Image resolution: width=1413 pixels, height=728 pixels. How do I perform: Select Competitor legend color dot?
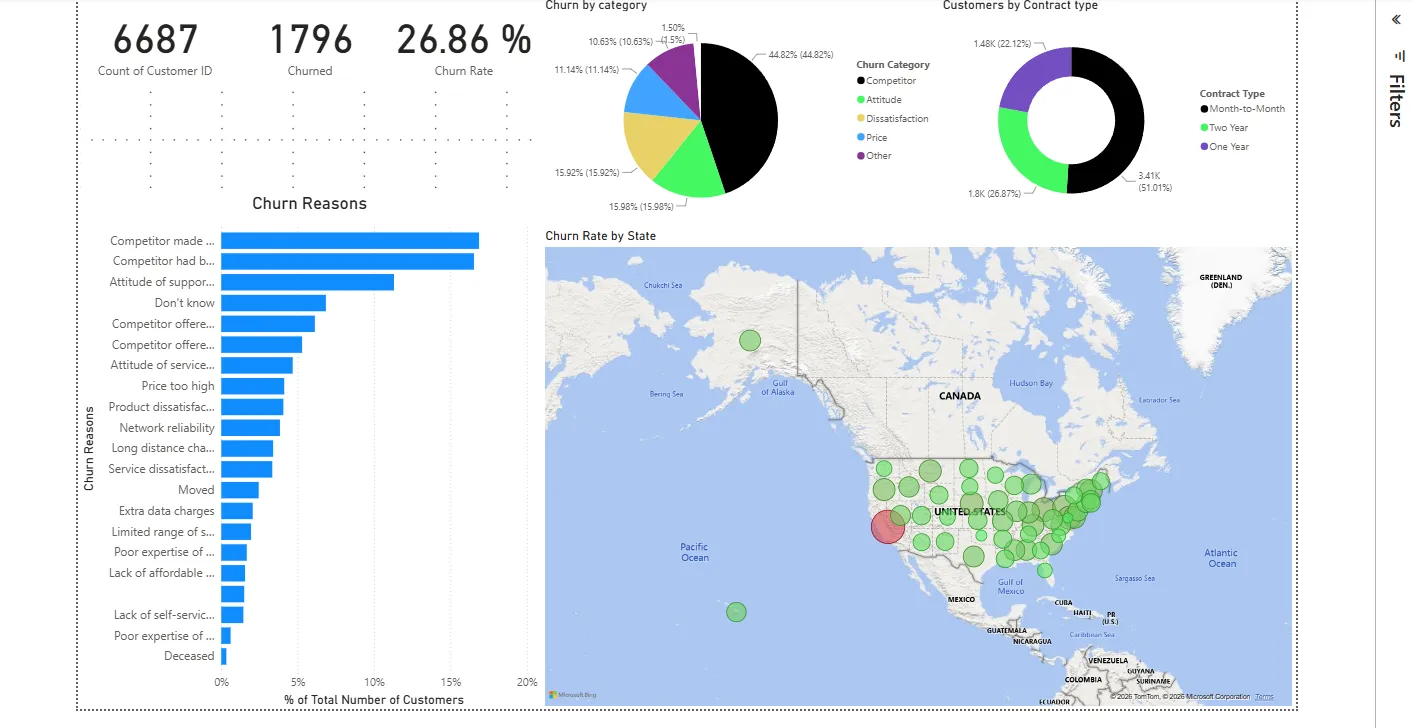(x=861, y=81)
